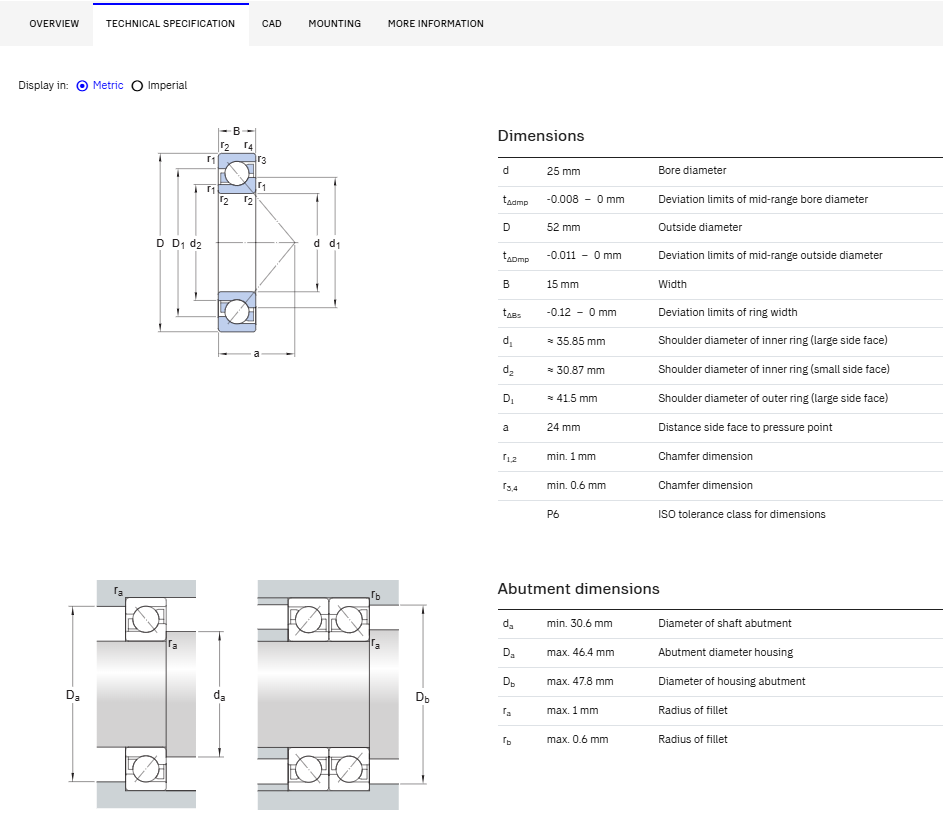Click the single bearing abutment diagram showing Da

(x=146, y=695)
